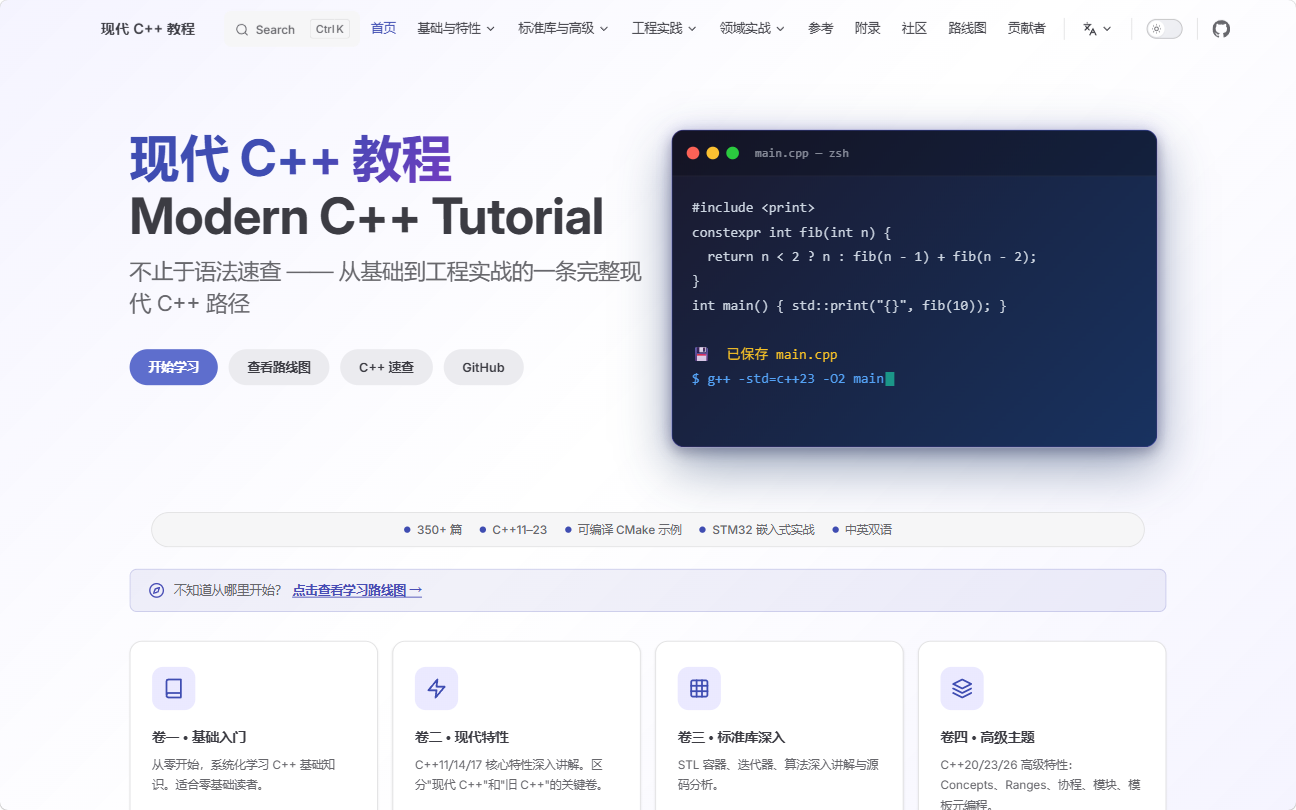The height and width of the screenshot is (810, 1296).
Task: Click the constexpr int fib(int n) line
Action: [x=791, y=232]
